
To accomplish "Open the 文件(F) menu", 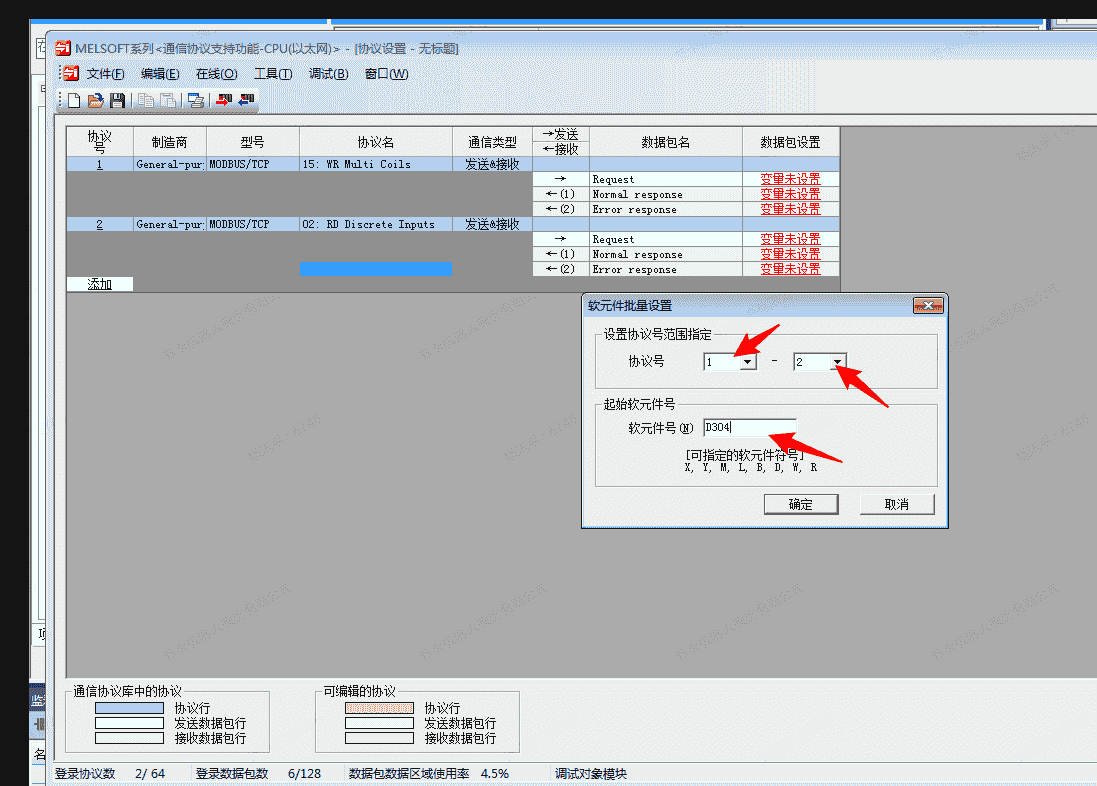I will (105, 74).
